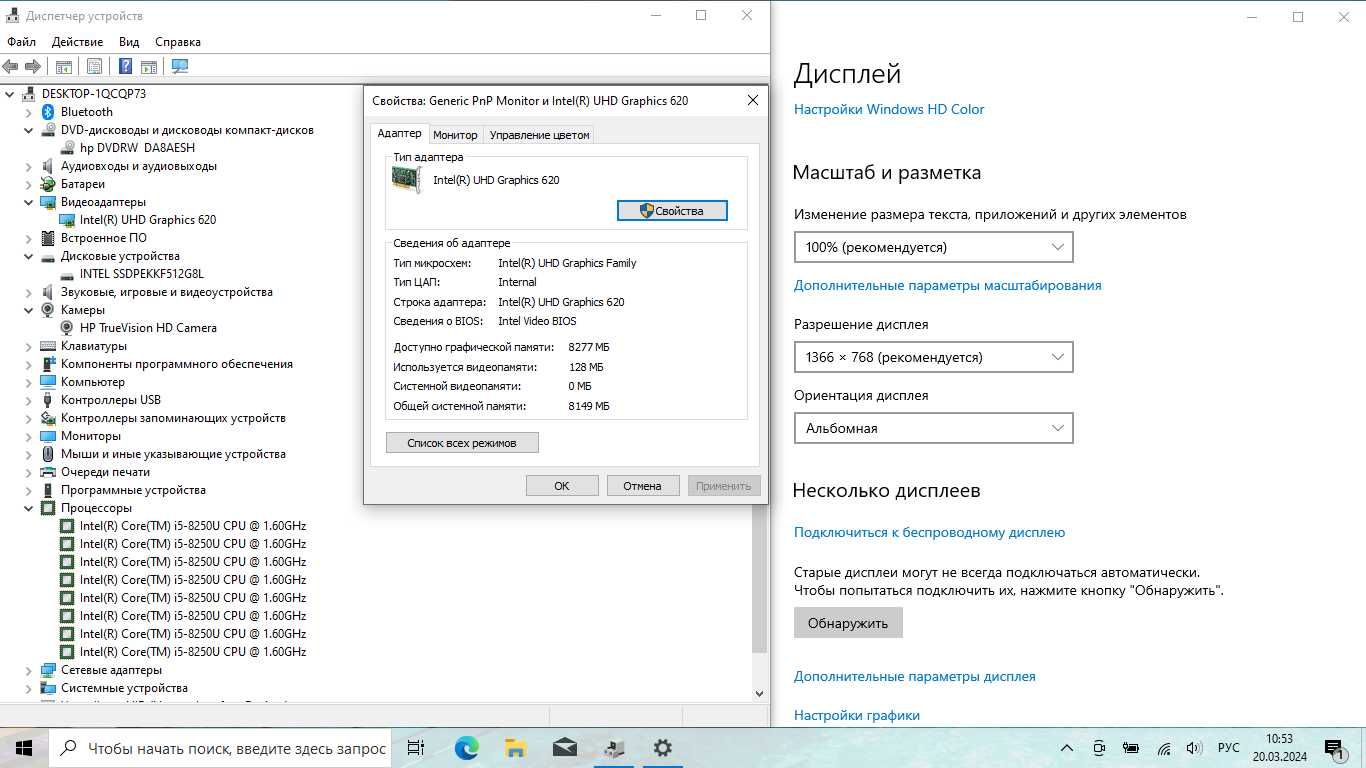
Task: Open File Explorer from the taskbar
Action: [515, 747]
